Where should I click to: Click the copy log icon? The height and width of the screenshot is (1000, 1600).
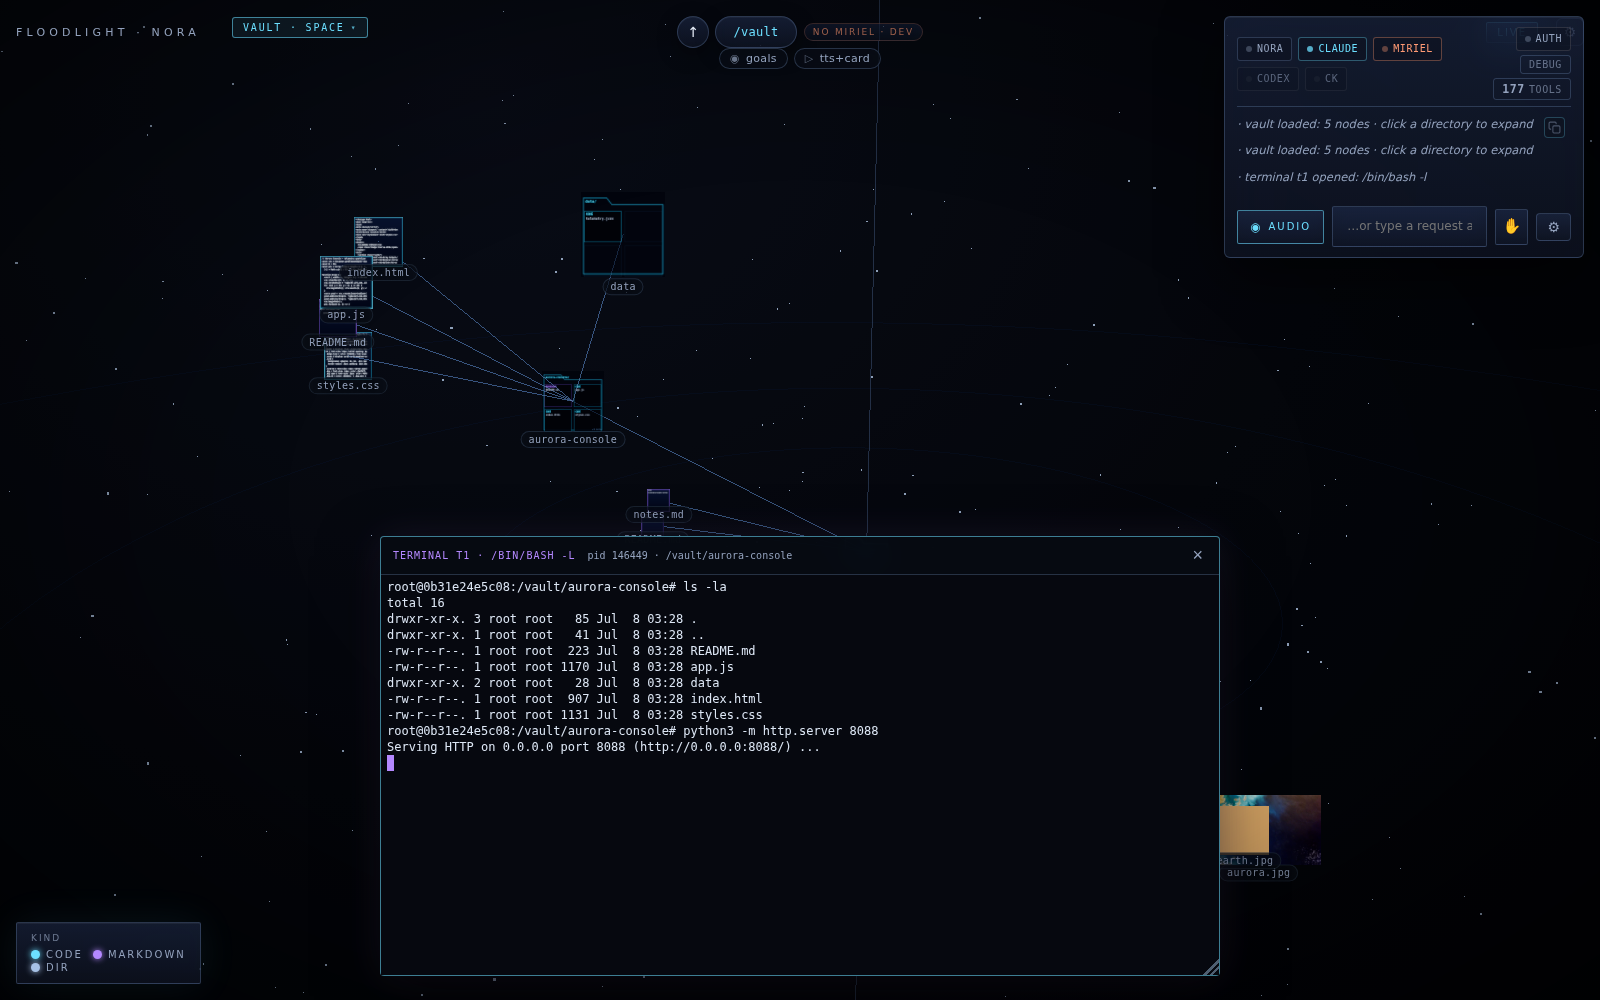click(1554, 127)
